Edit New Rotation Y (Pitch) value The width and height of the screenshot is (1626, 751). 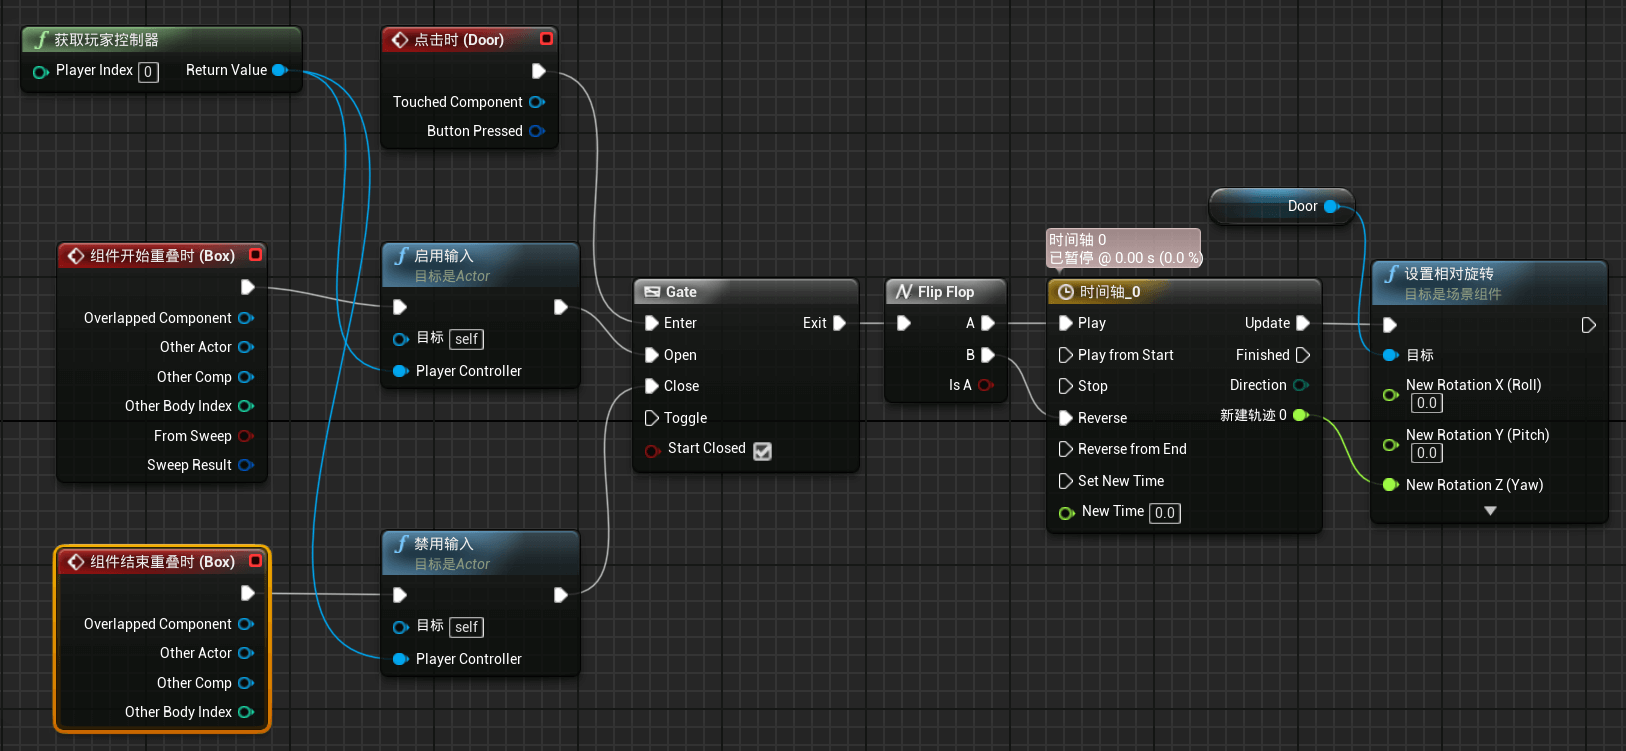[1427, 453]
